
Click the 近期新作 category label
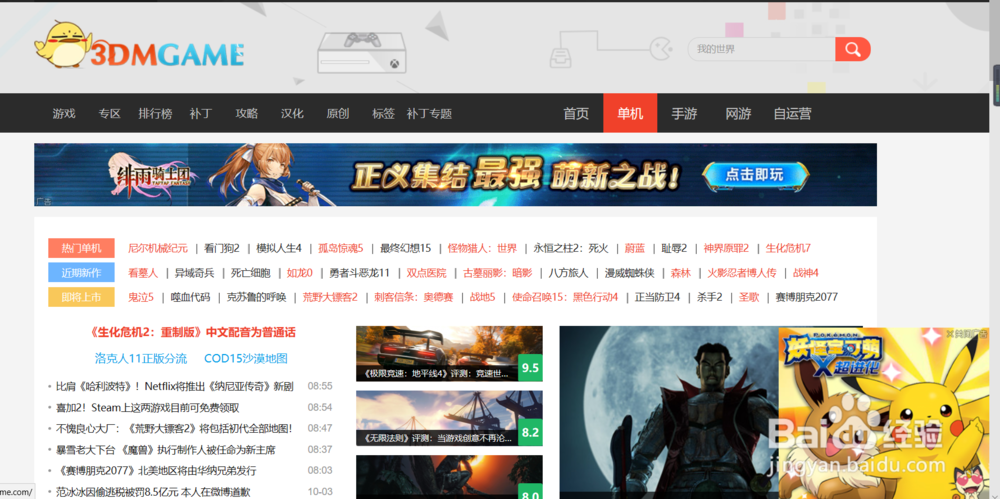(81, 272)
